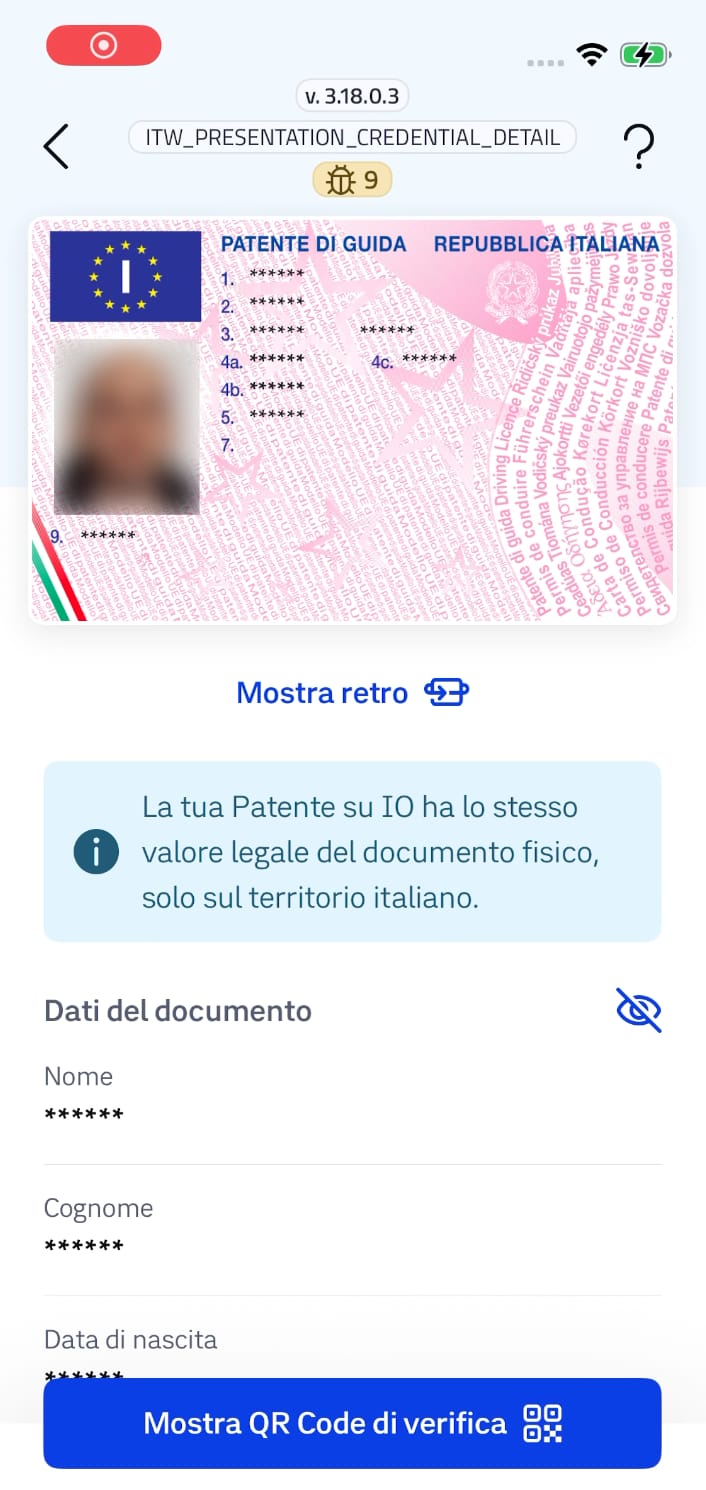The height and width of the screenshot is (1490, 706).
Task: Toggle document data visibility with crossed eye
Action: (639, 1011)
